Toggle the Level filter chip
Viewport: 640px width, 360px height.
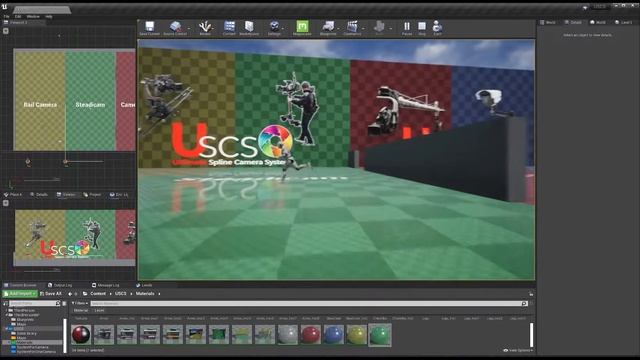[99, 311]
